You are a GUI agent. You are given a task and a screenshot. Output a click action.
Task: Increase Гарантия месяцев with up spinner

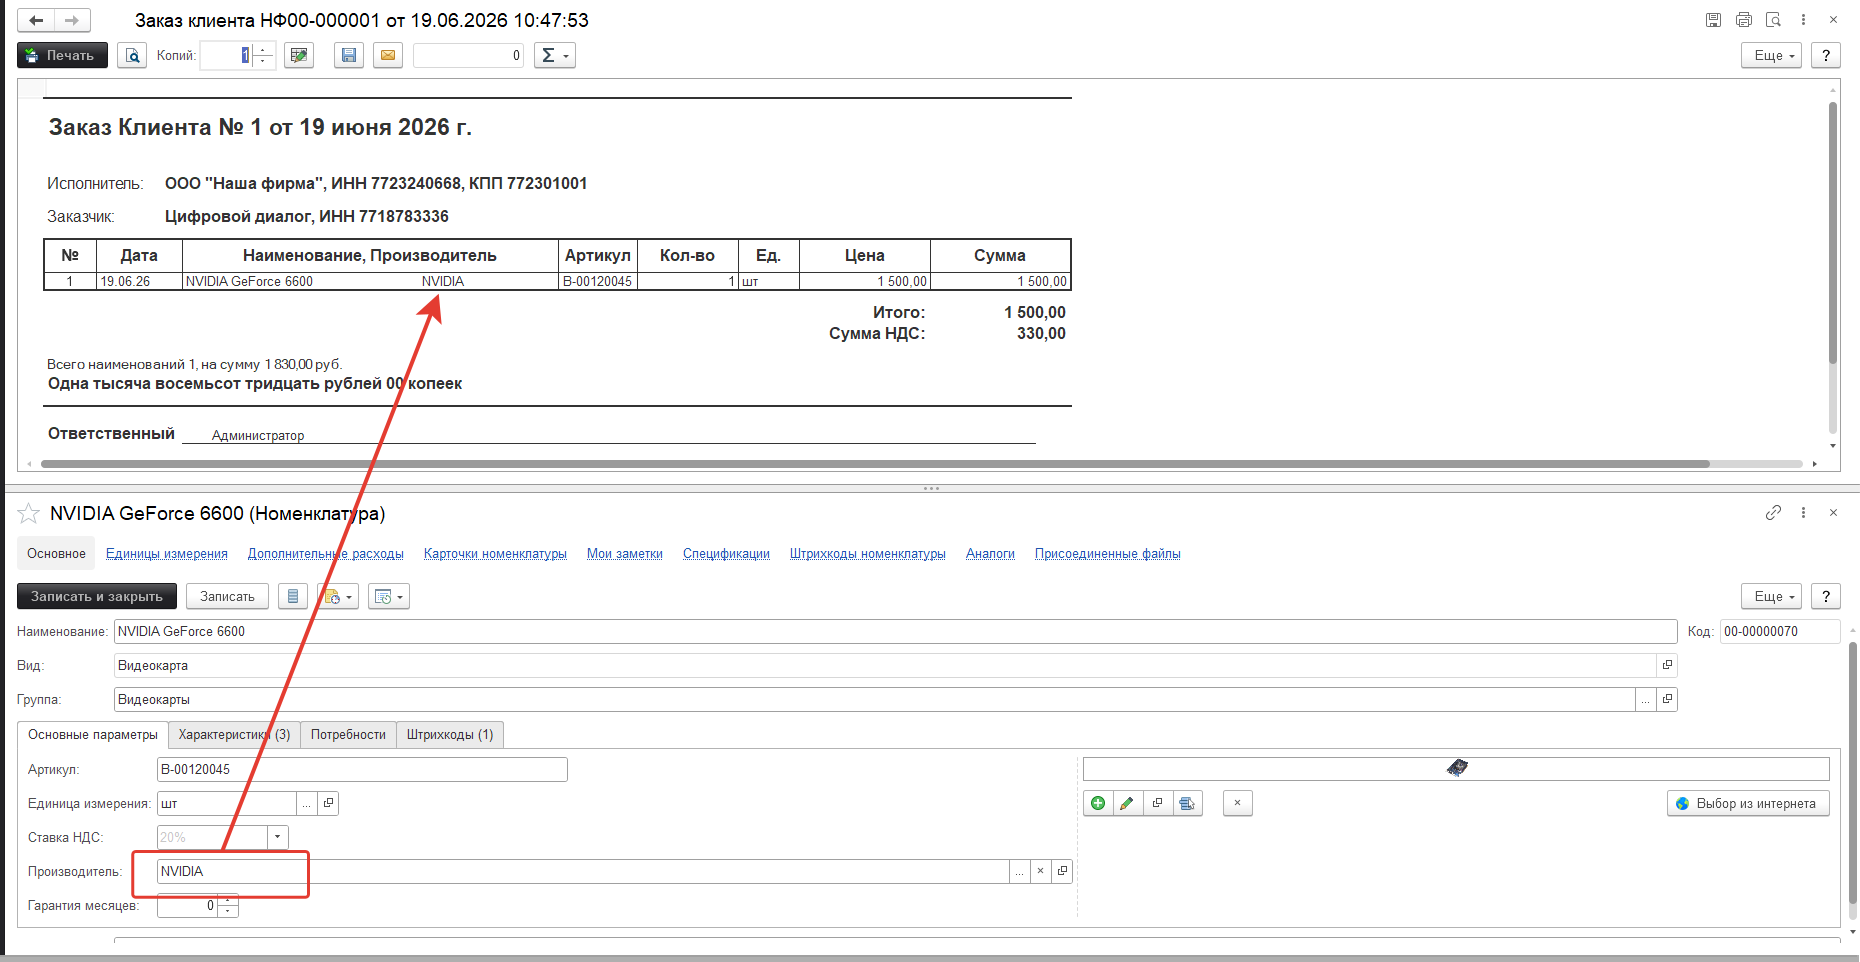228,899
